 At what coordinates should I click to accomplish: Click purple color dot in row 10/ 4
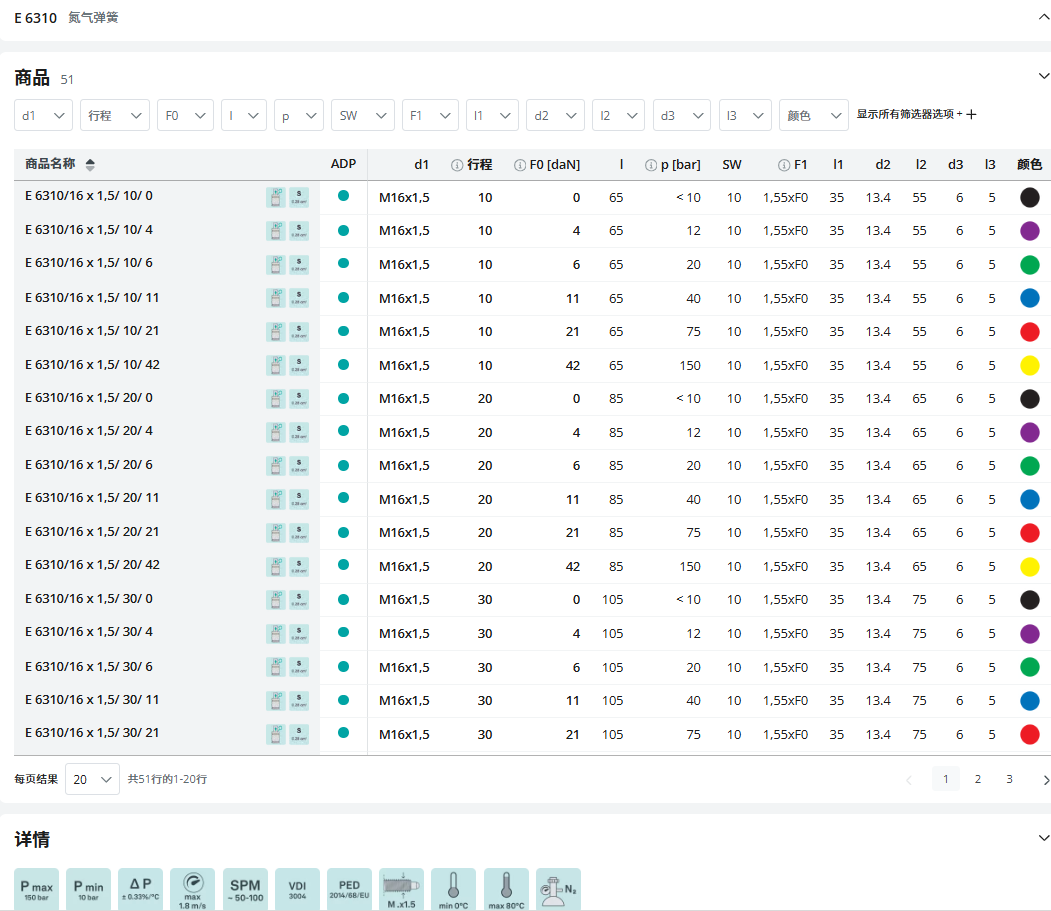point(1030,231)
